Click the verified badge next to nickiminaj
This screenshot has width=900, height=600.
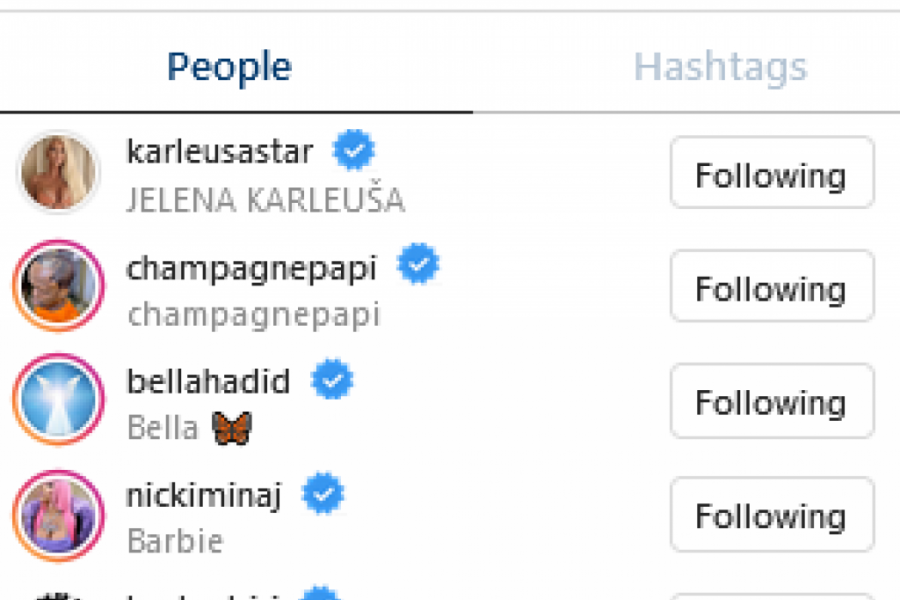click(323, 493)
